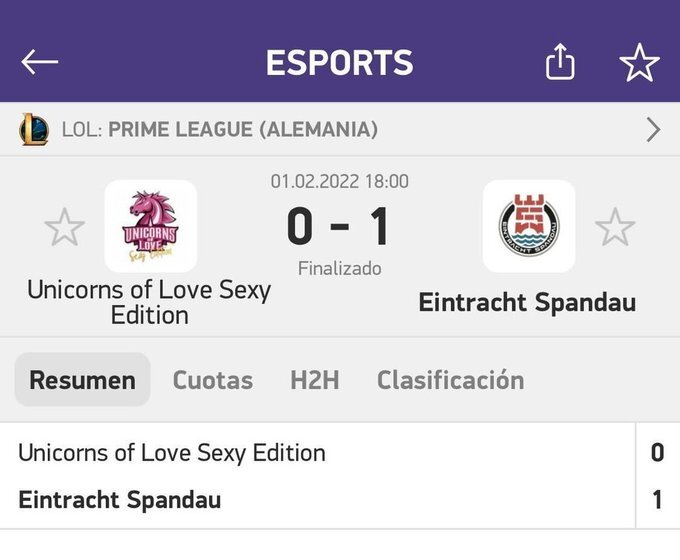
Task: Tap Unicorns of Love Sexy Edition name under logo
Action: pos(149,302)
